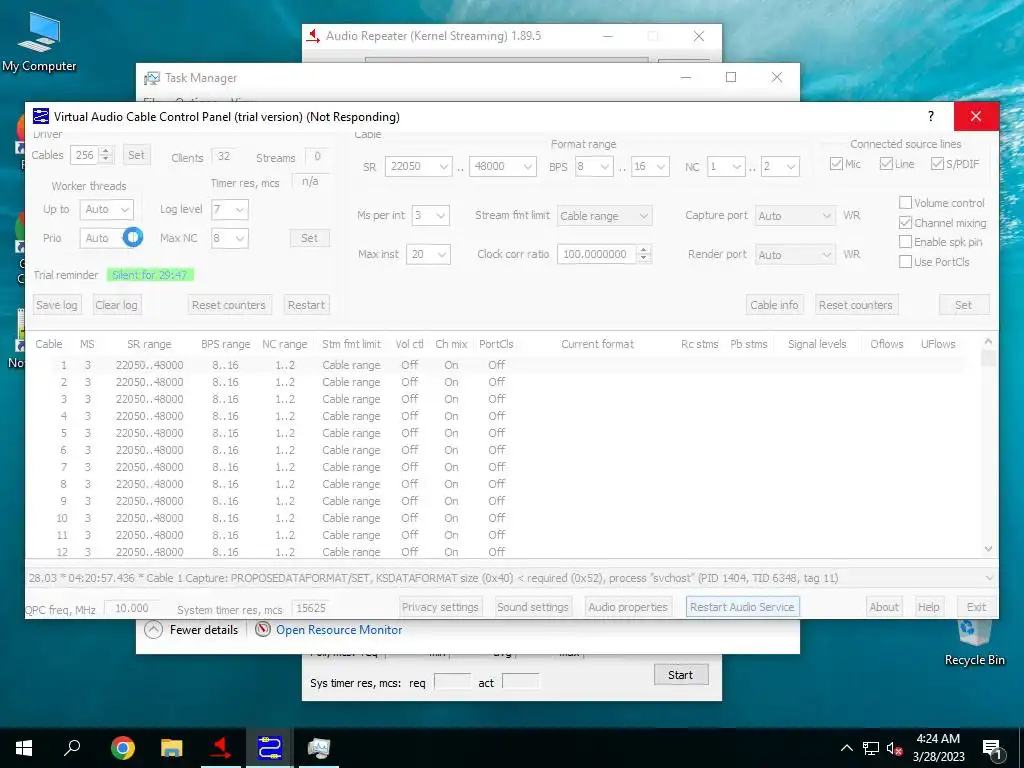Open the Log level dropdown
Screen dimensions: 1024x768
pyautogui.click(x=230, y=210)
